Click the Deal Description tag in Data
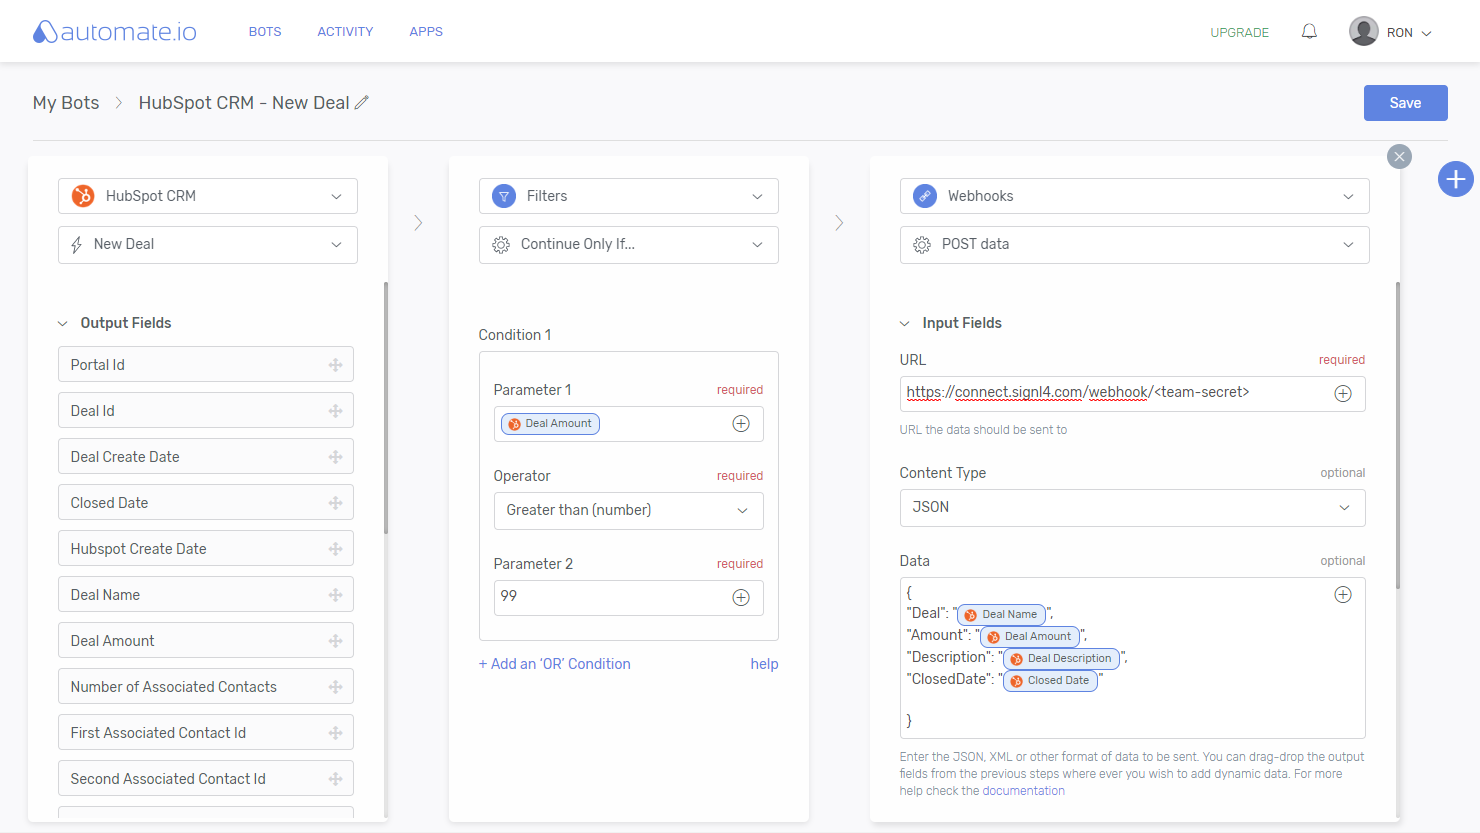Screen dimensions: 1480x833 [x=1061, y=659]
